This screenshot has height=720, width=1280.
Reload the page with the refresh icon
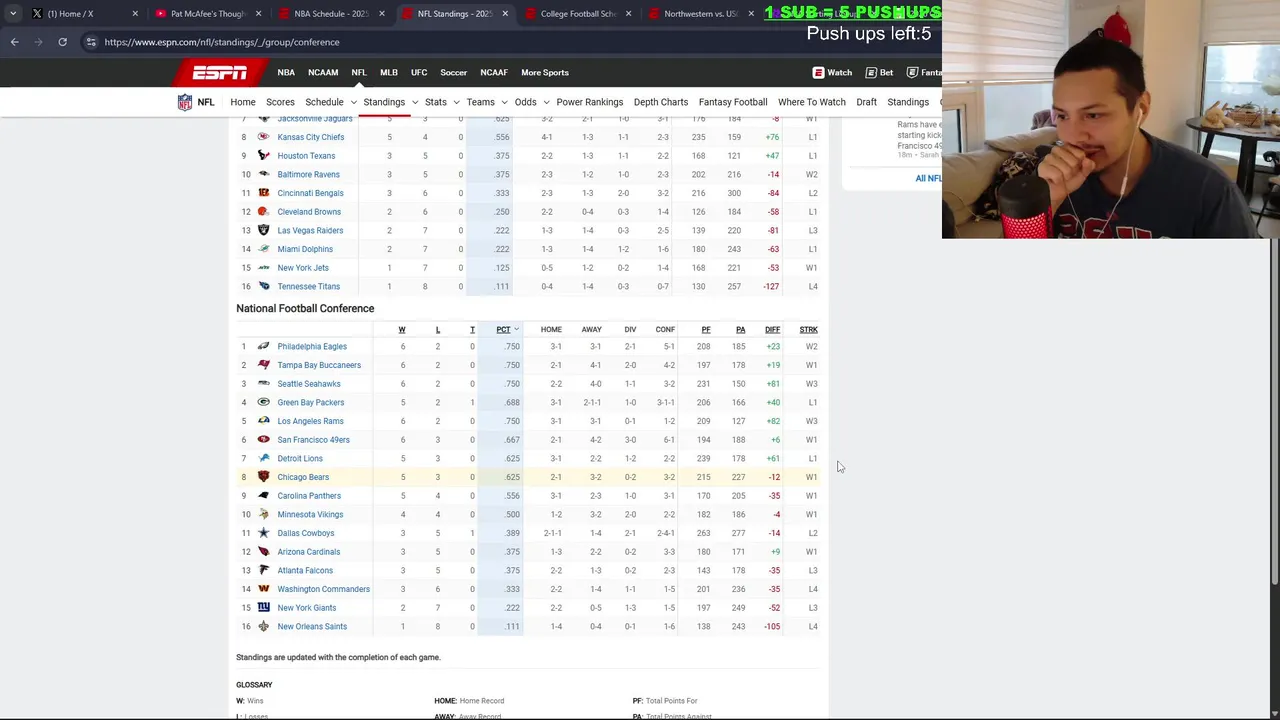pos(62,42)
